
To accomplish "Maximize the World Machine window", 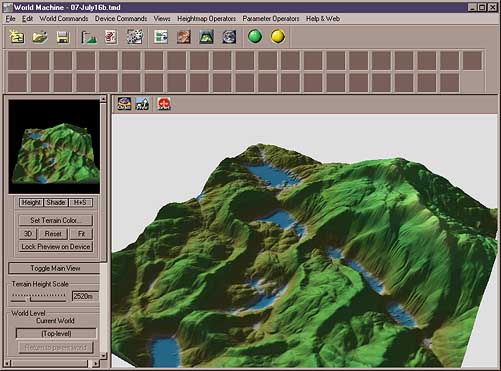I will pyautogui.click(x=482, y=7).
